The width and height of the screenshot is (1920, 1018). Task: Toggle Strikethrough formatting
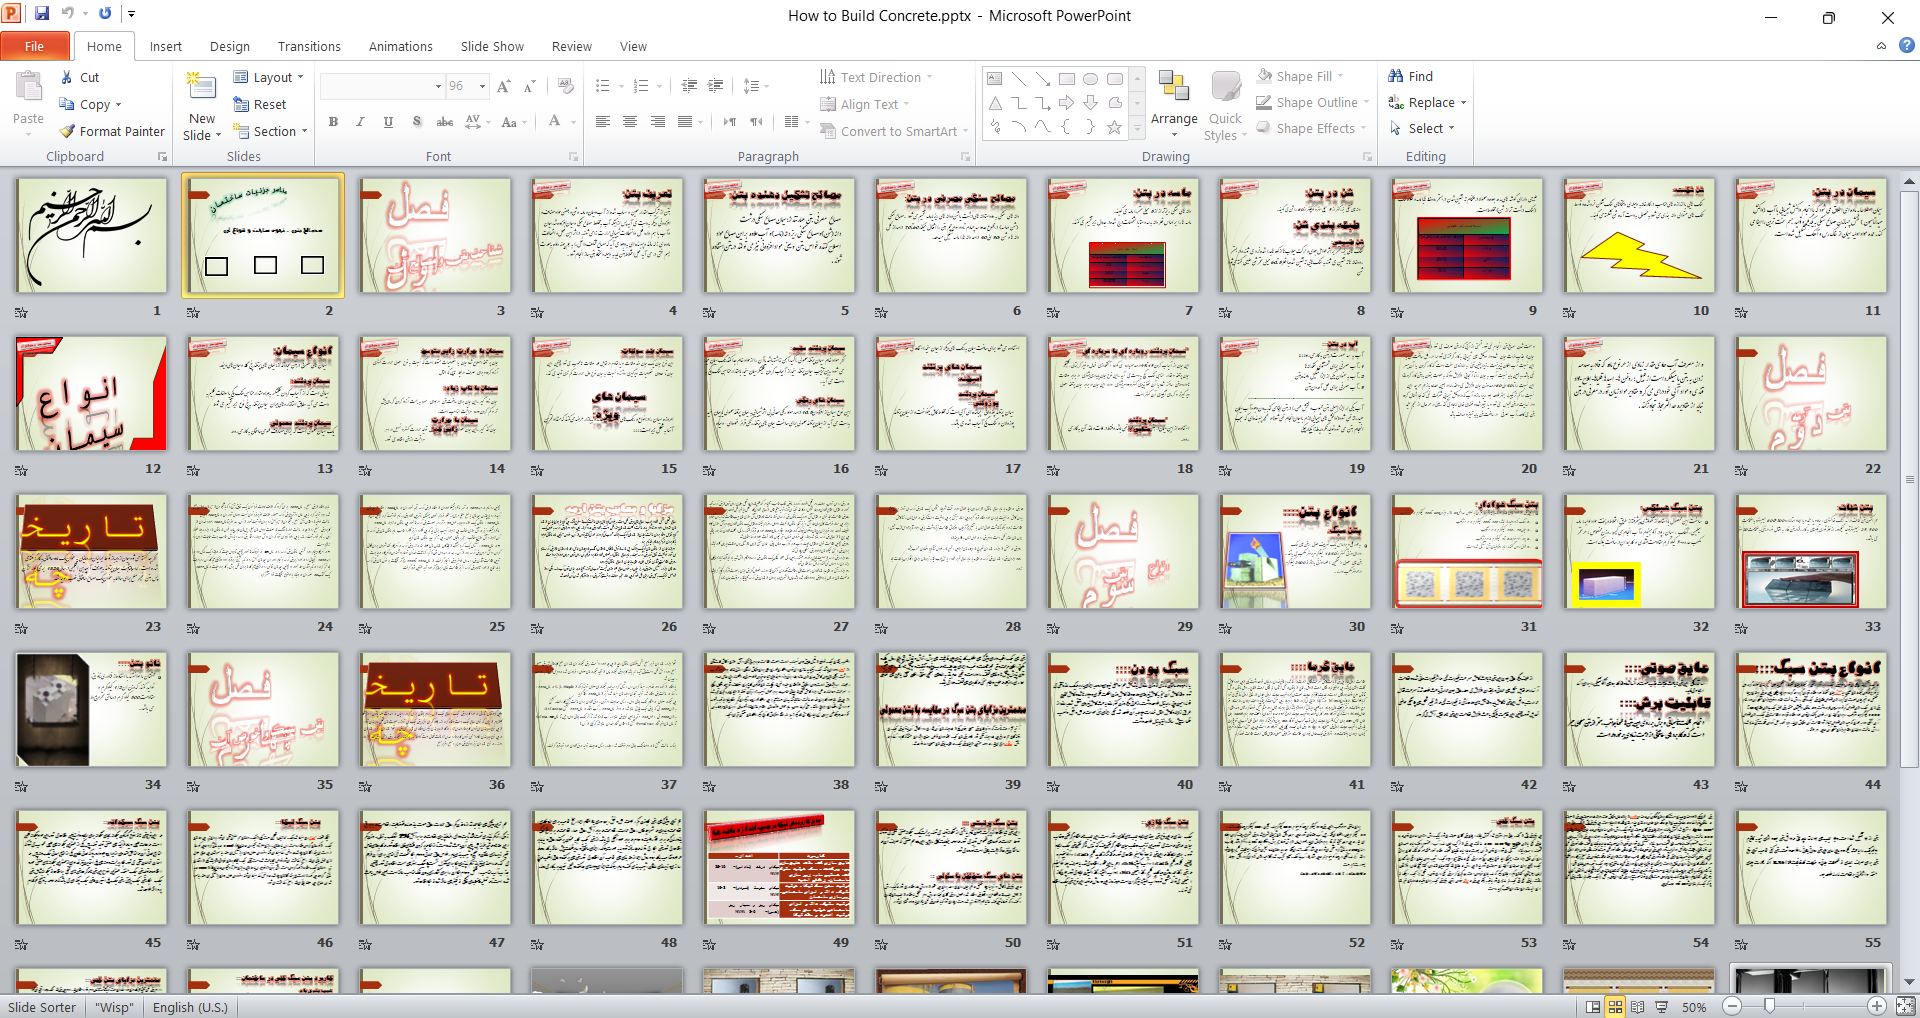tap(445, 122)
